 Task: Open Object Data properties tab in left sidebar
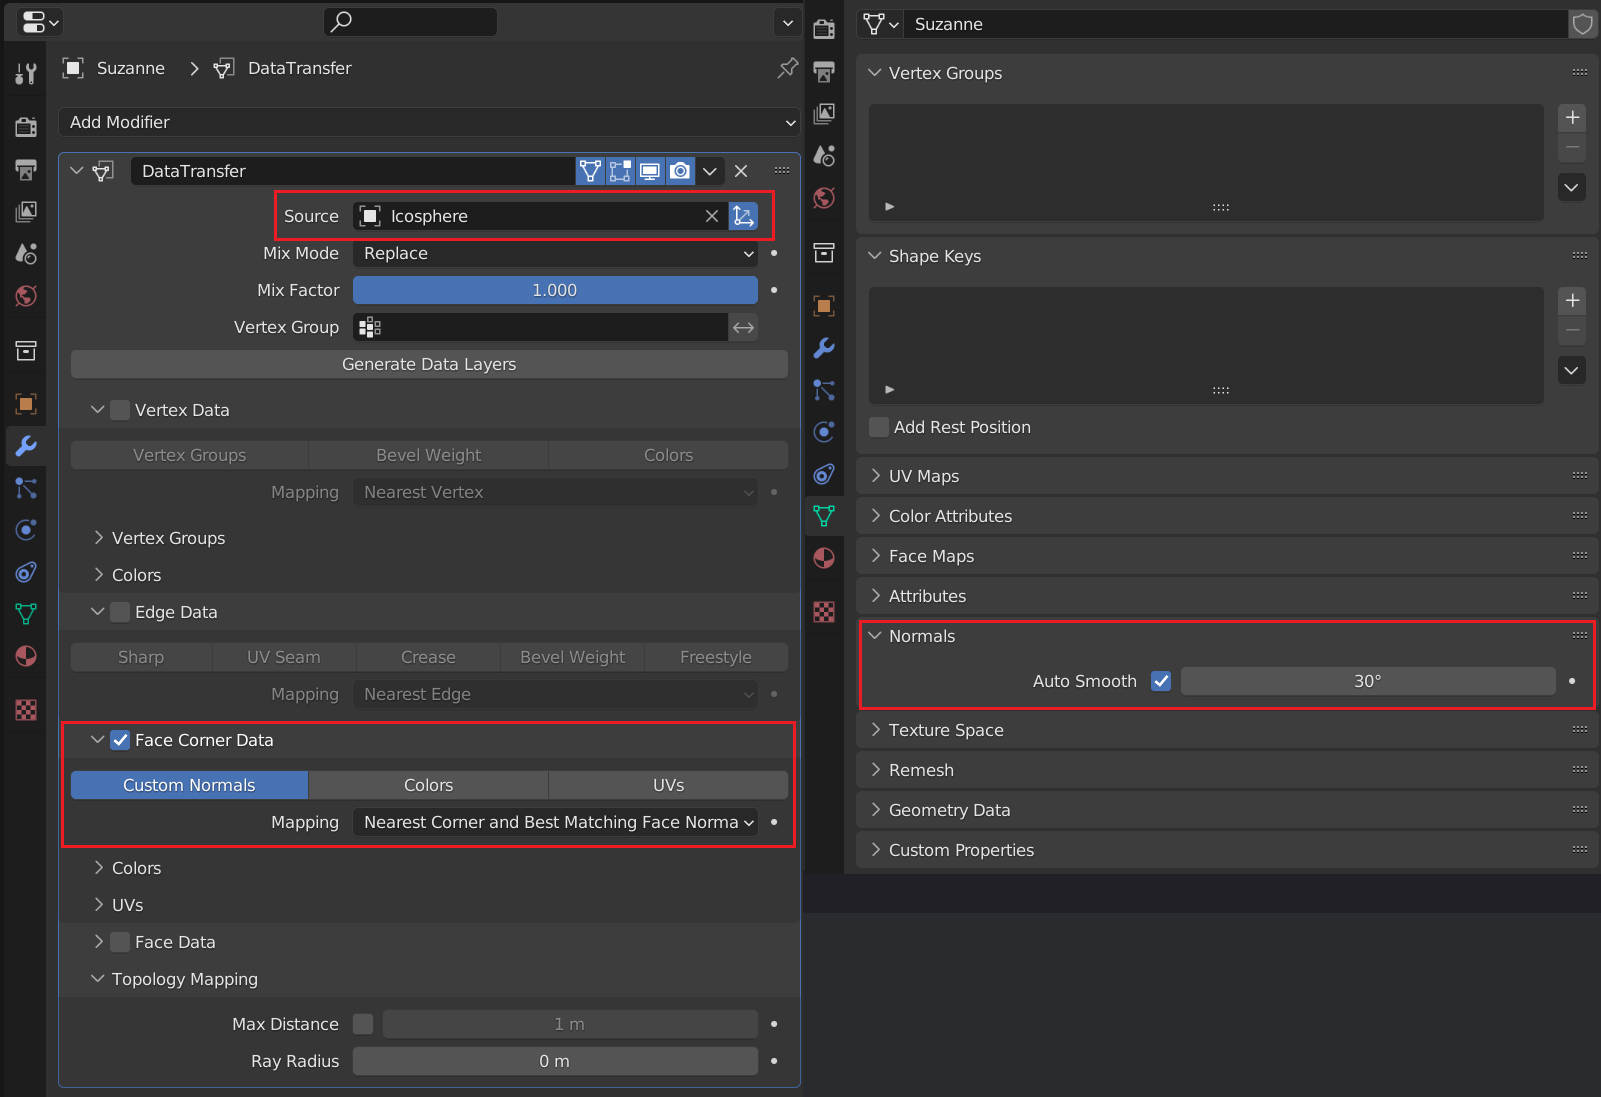[x=26, y=614]
